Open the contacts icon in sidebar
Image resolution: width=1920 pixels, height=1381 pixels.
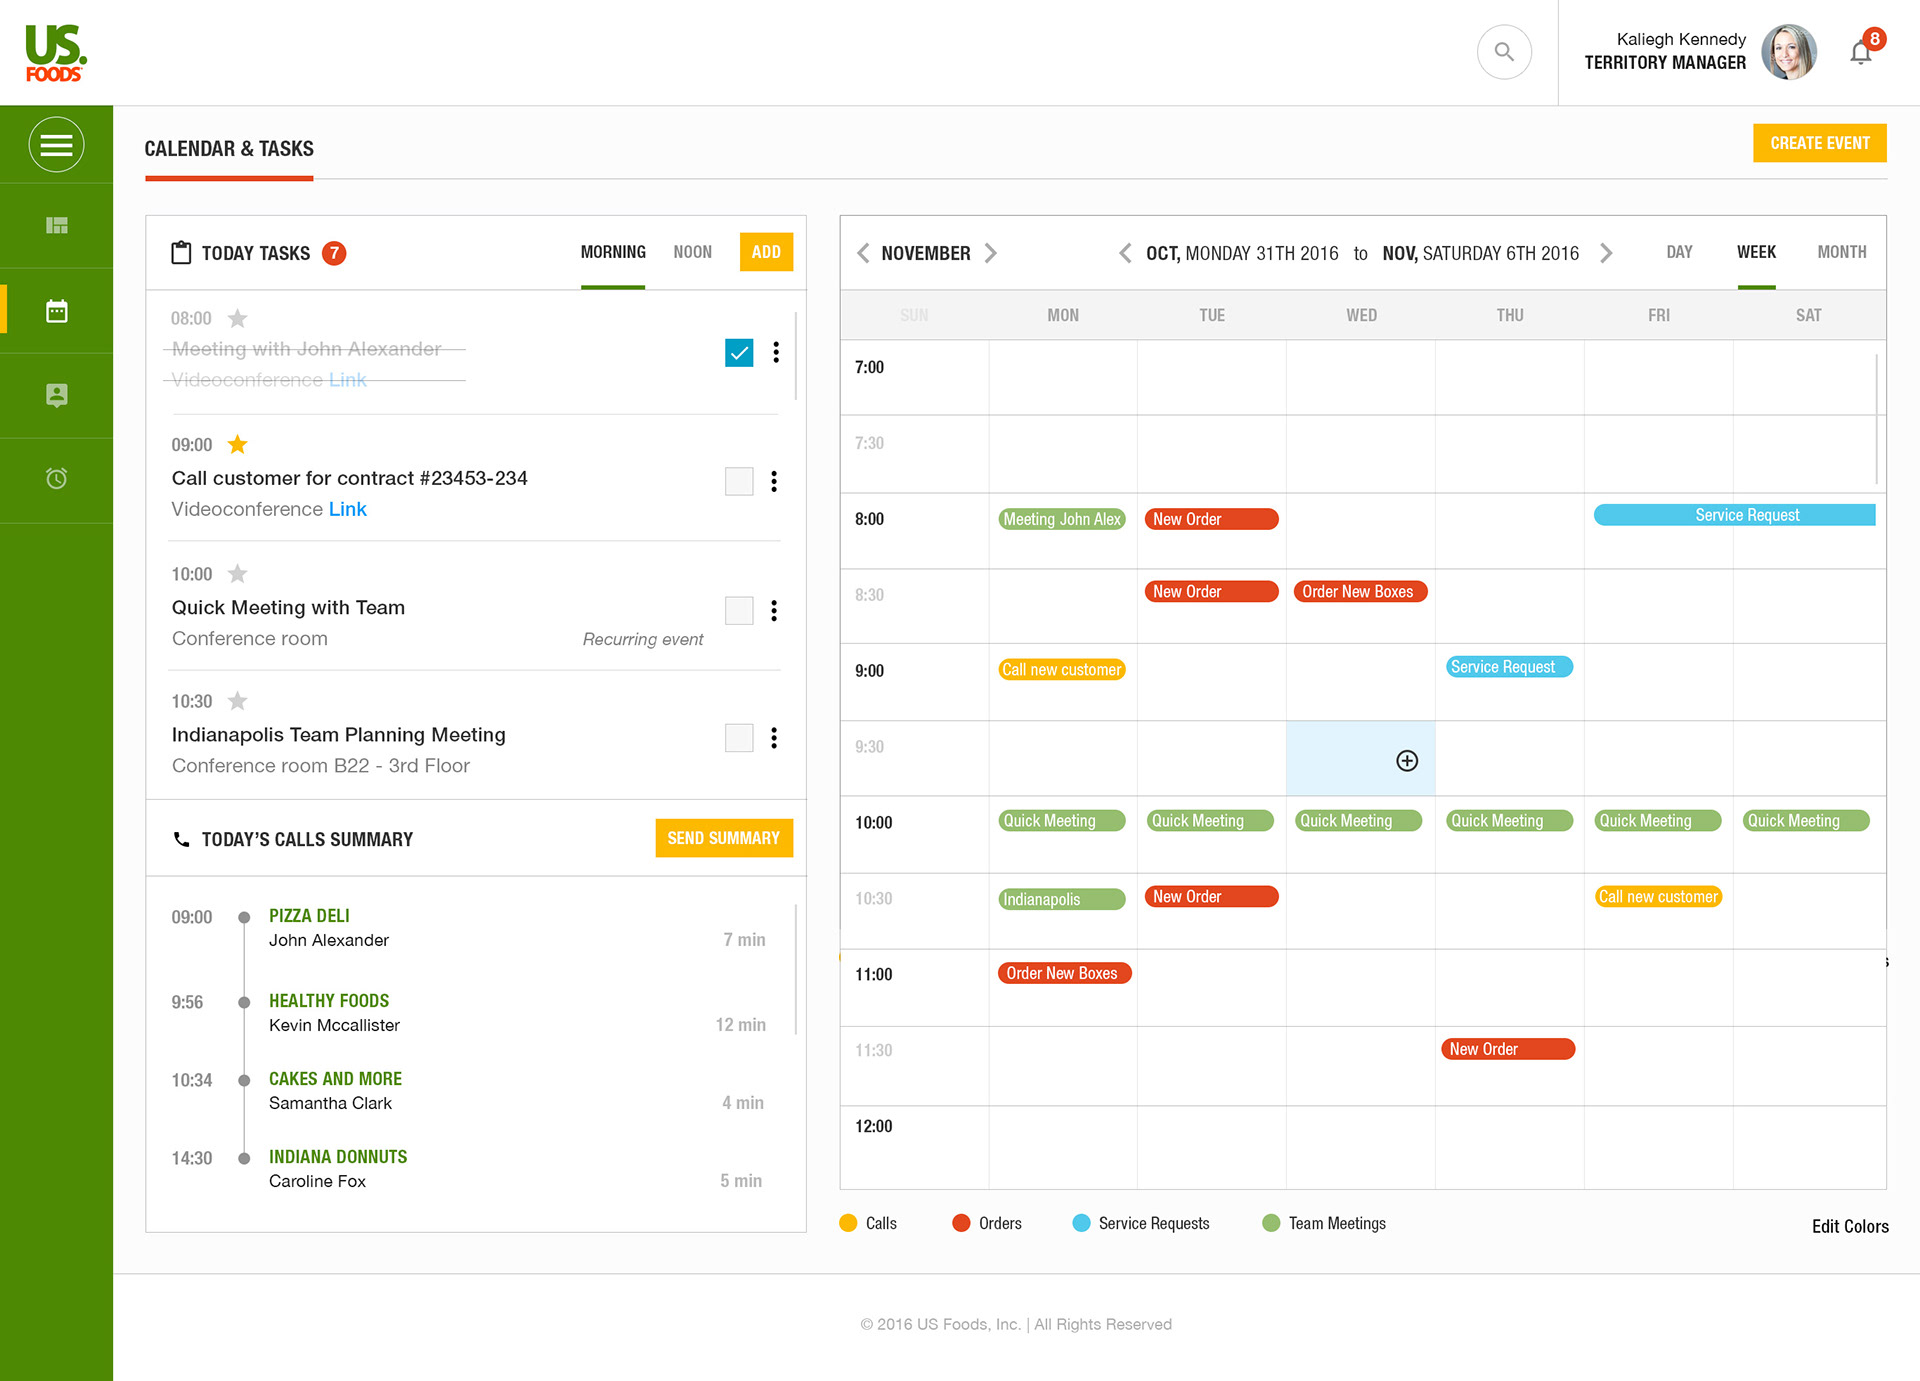click(x=57, y=395)
